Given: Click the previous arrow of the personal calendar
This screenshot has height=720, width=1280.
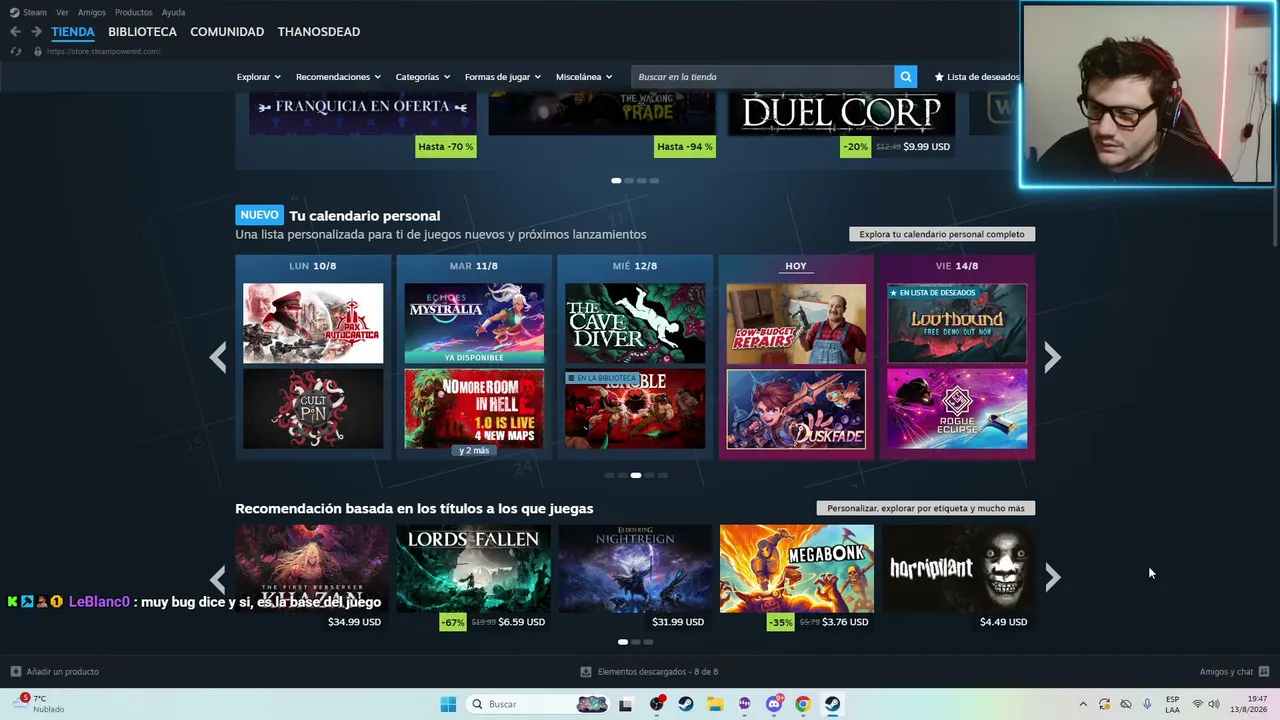Looking at the screenshot, I should click(x=218, y=357).
